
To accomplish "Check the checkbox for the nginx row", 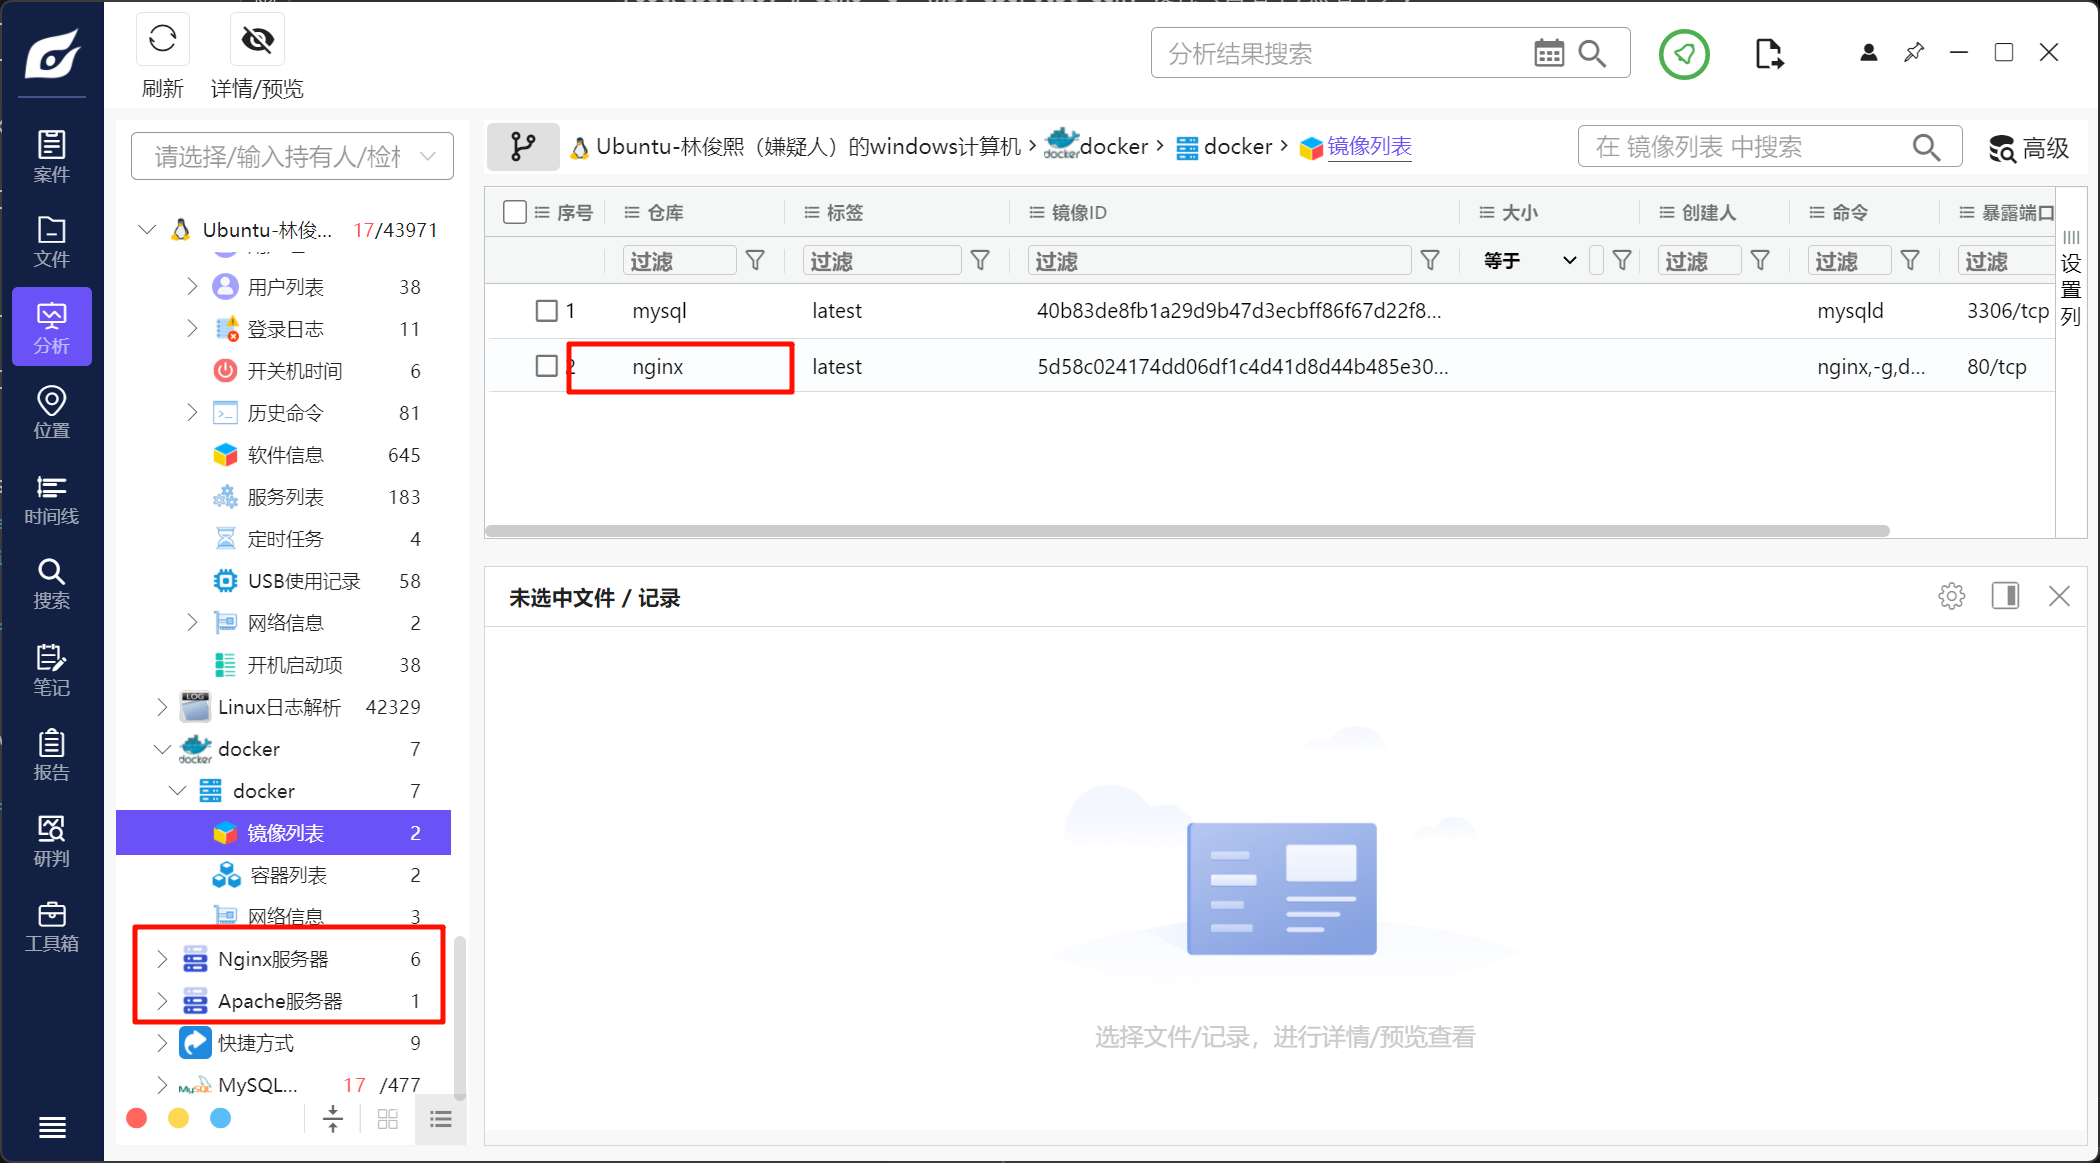I will pos(546,366).
